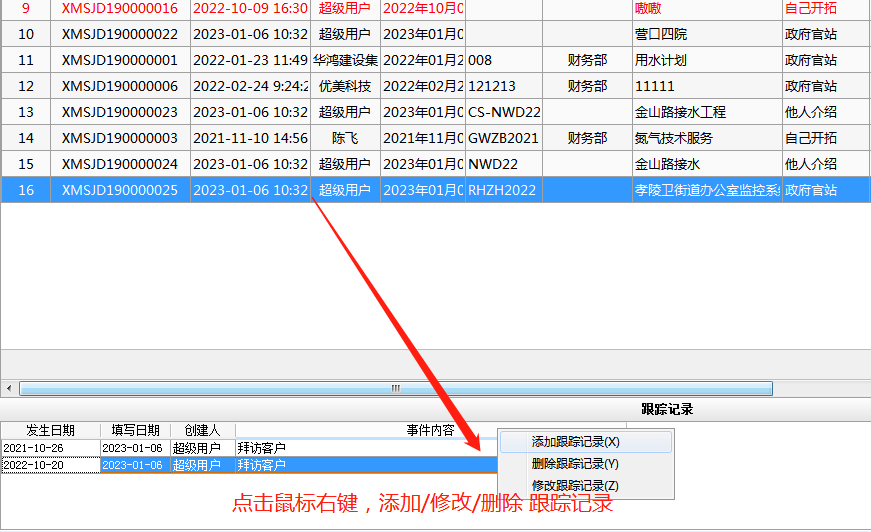
Task: Click the highlighted RHZH2022 cell
Action: click(504, 190)
